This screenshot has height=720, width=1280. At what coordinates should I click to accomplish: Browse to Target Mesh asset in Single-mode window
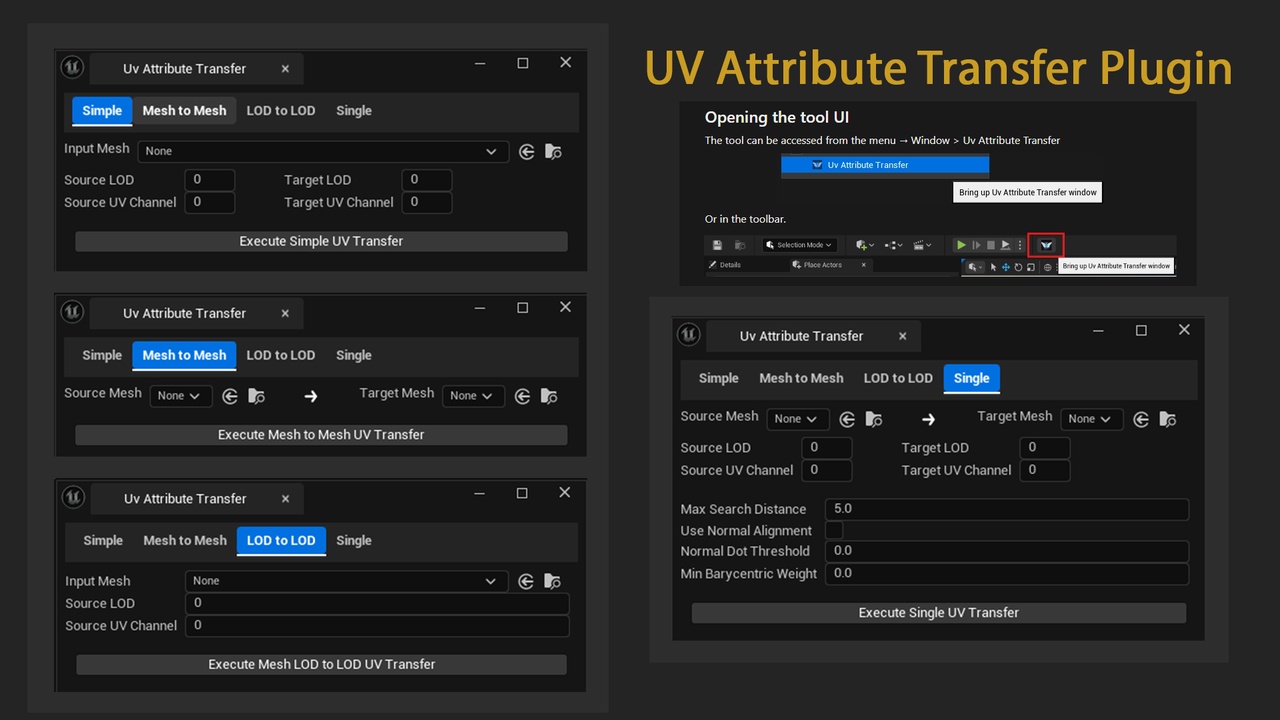pyautogui.click(x=1168, y=419)
